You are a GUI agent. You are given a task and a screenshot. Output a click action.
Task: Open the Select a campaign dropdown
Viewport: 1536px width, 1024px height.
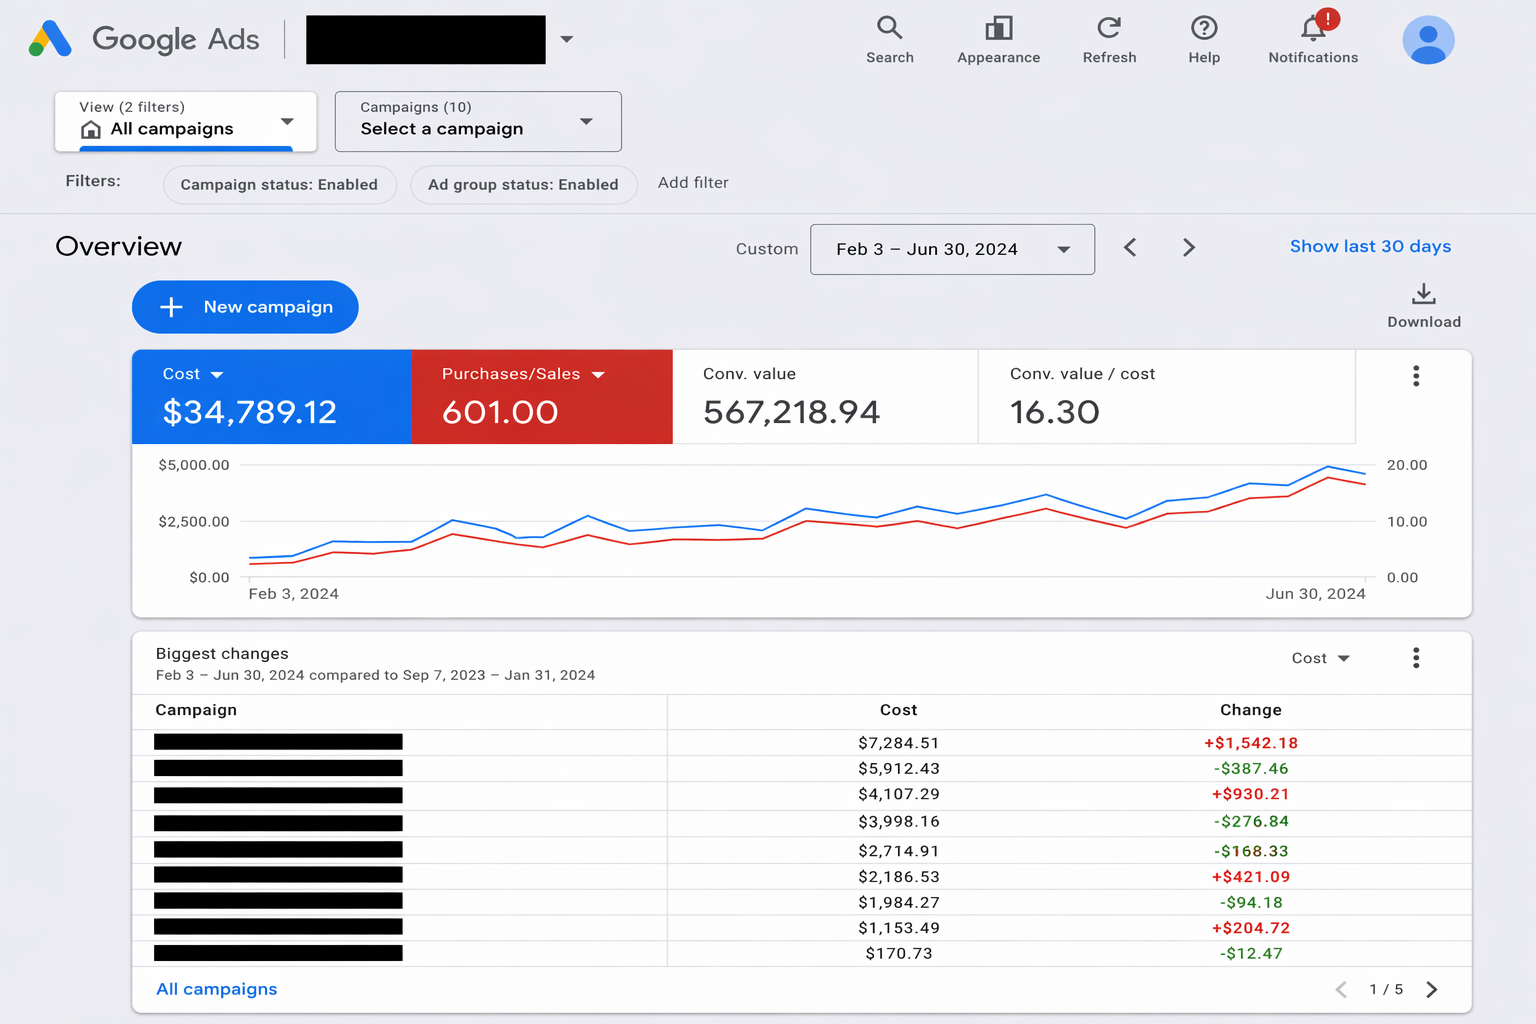click(x=478, y=121)
